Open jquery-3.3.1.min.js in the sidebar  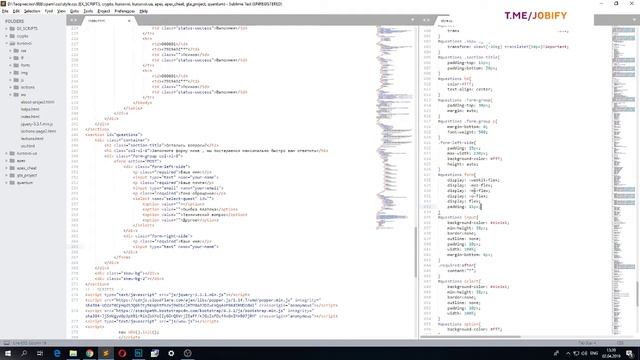coord(37,124)
